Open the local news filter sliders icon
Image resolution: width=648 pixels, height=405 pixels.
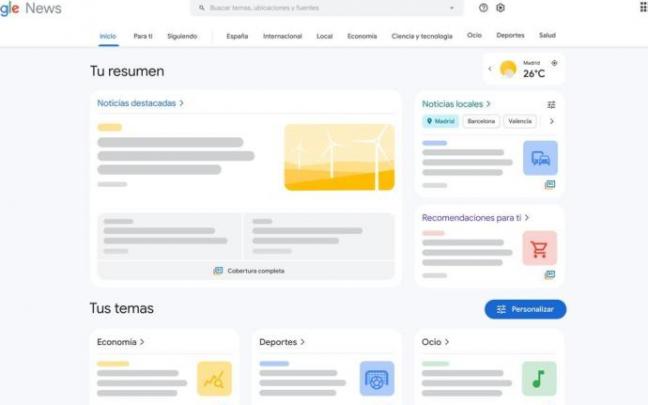[x=551, y=105]
